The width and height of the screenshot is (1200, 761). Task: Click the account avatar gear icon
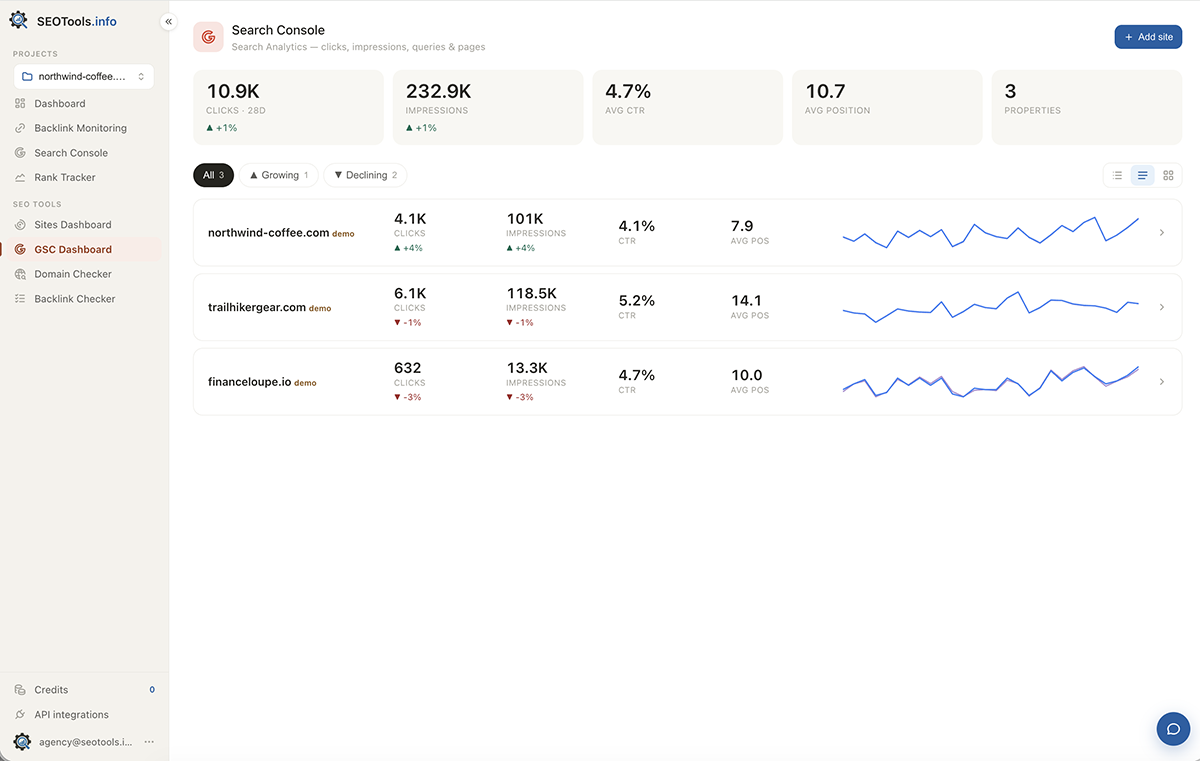point(22,741)
